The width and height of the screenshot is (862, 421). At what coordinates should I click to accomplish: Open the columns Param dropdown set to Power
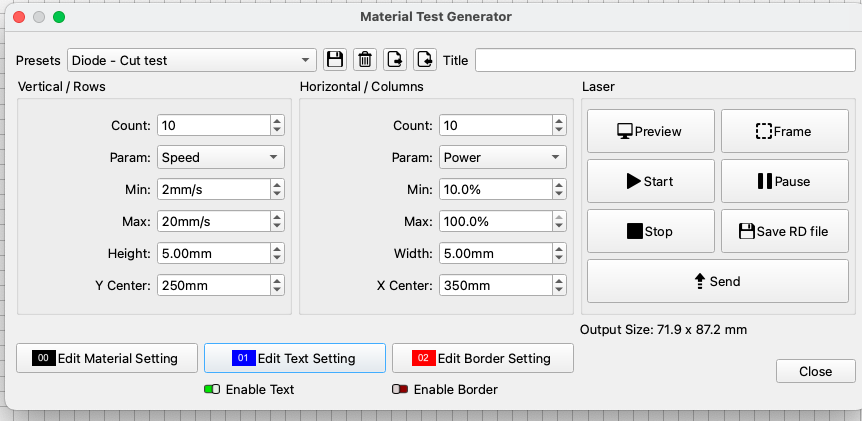pos(503,157)
